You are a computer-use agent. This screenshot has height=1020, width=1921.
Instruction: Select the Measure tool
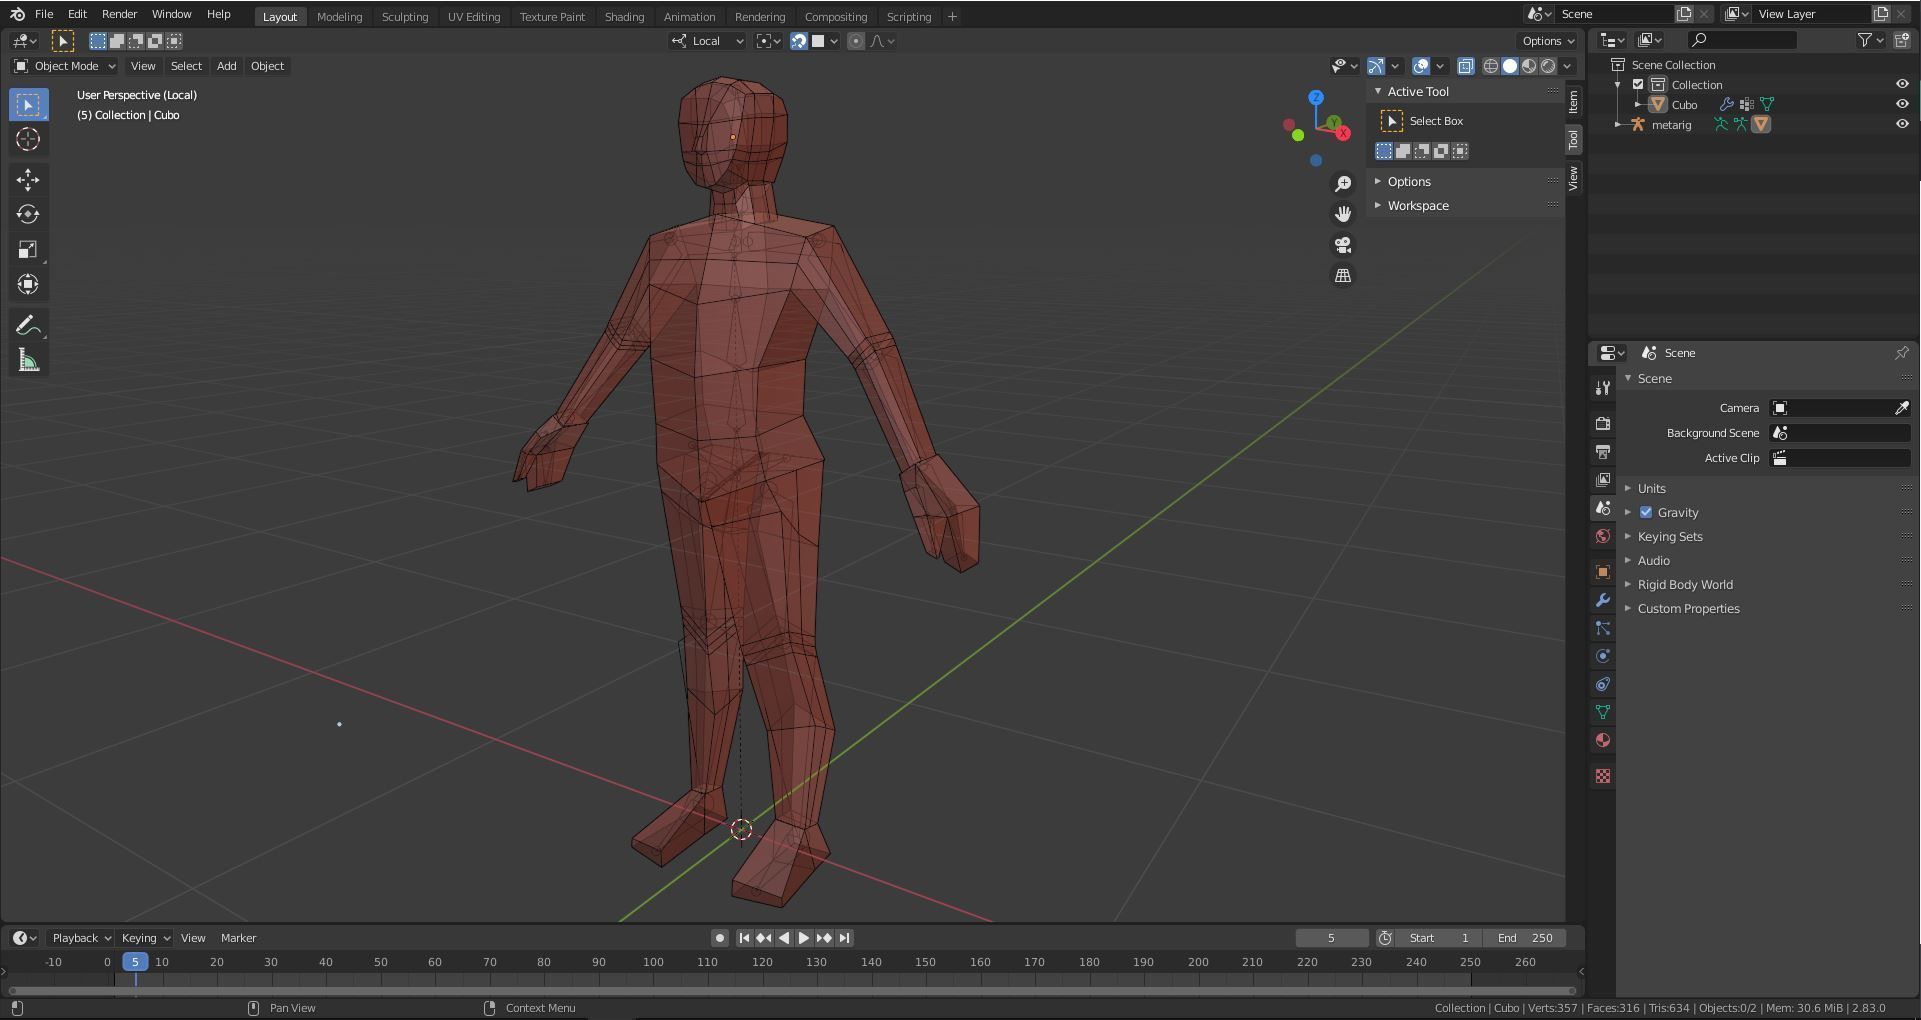coord(28,360)
